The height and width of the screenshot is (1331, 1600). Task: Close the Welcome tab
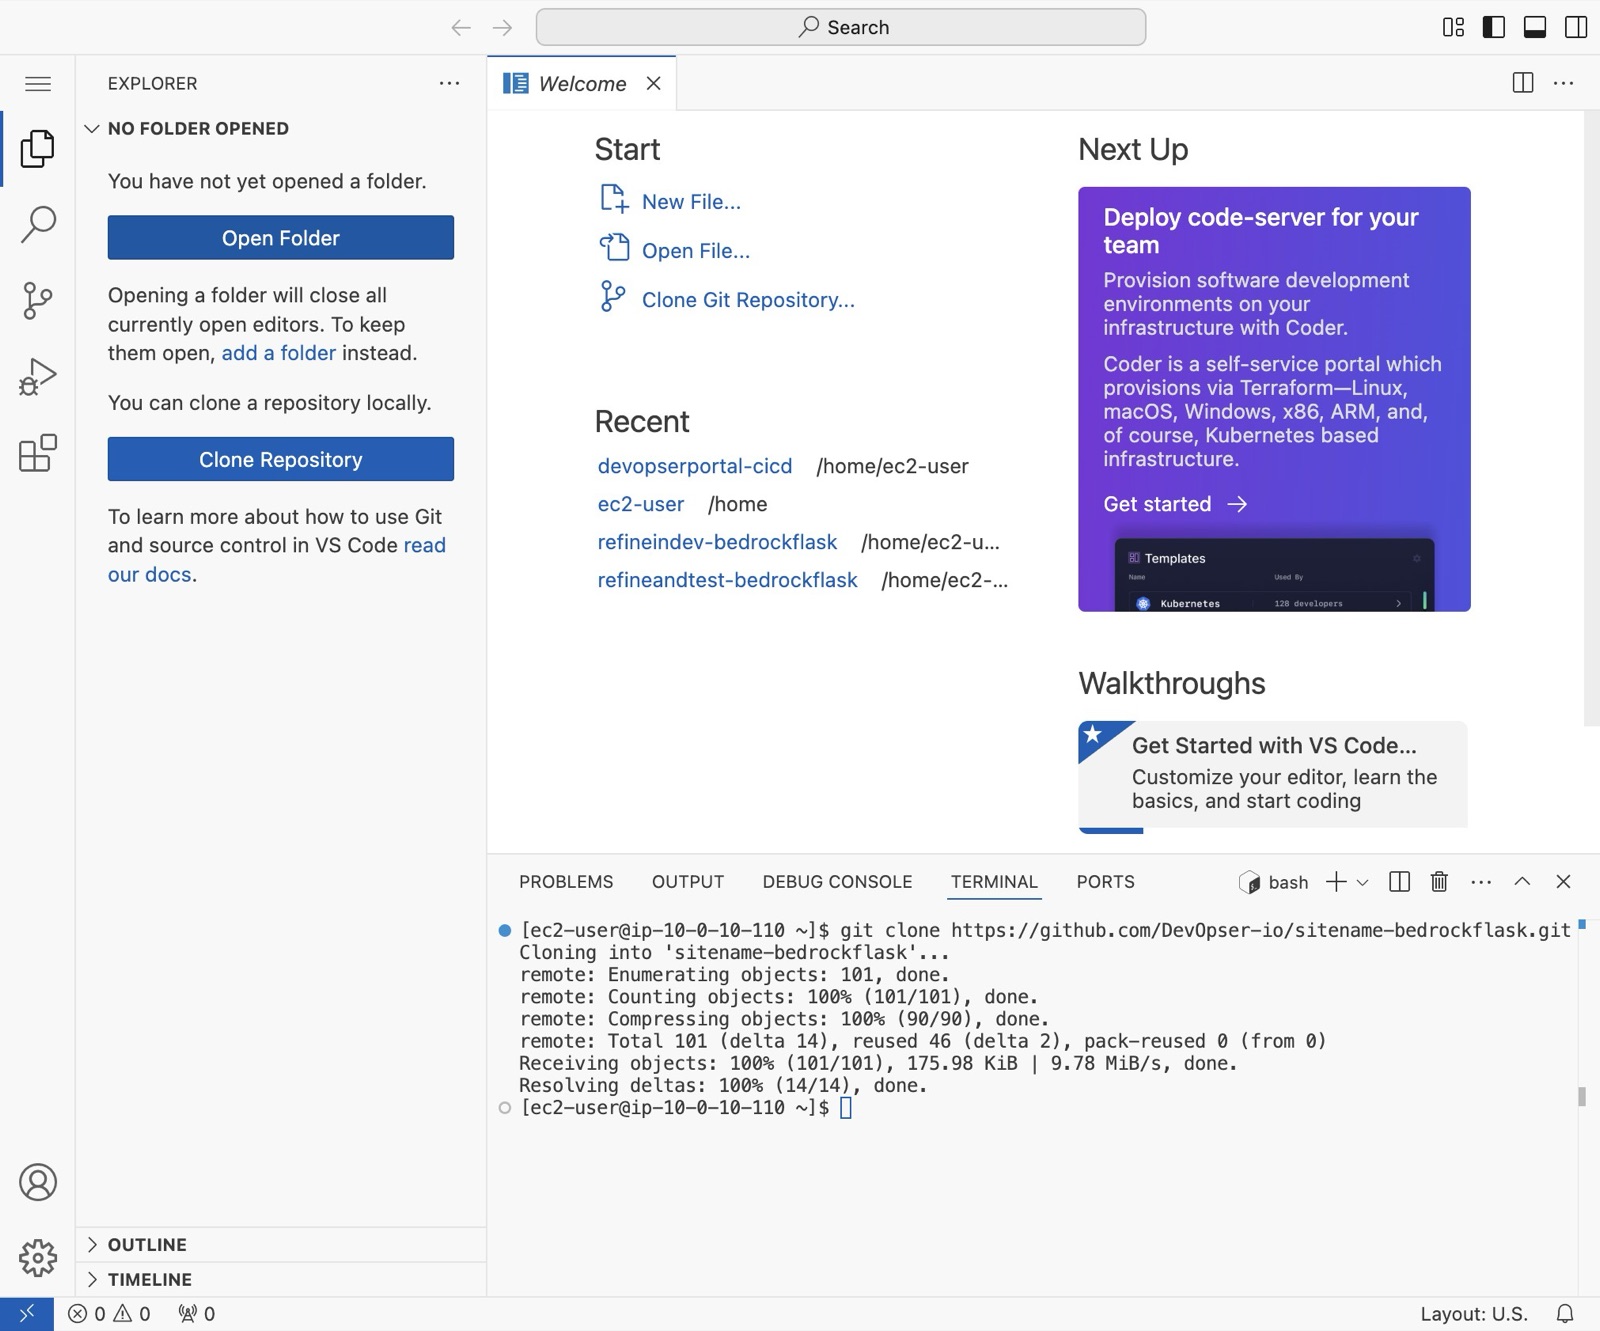point(653,83)
